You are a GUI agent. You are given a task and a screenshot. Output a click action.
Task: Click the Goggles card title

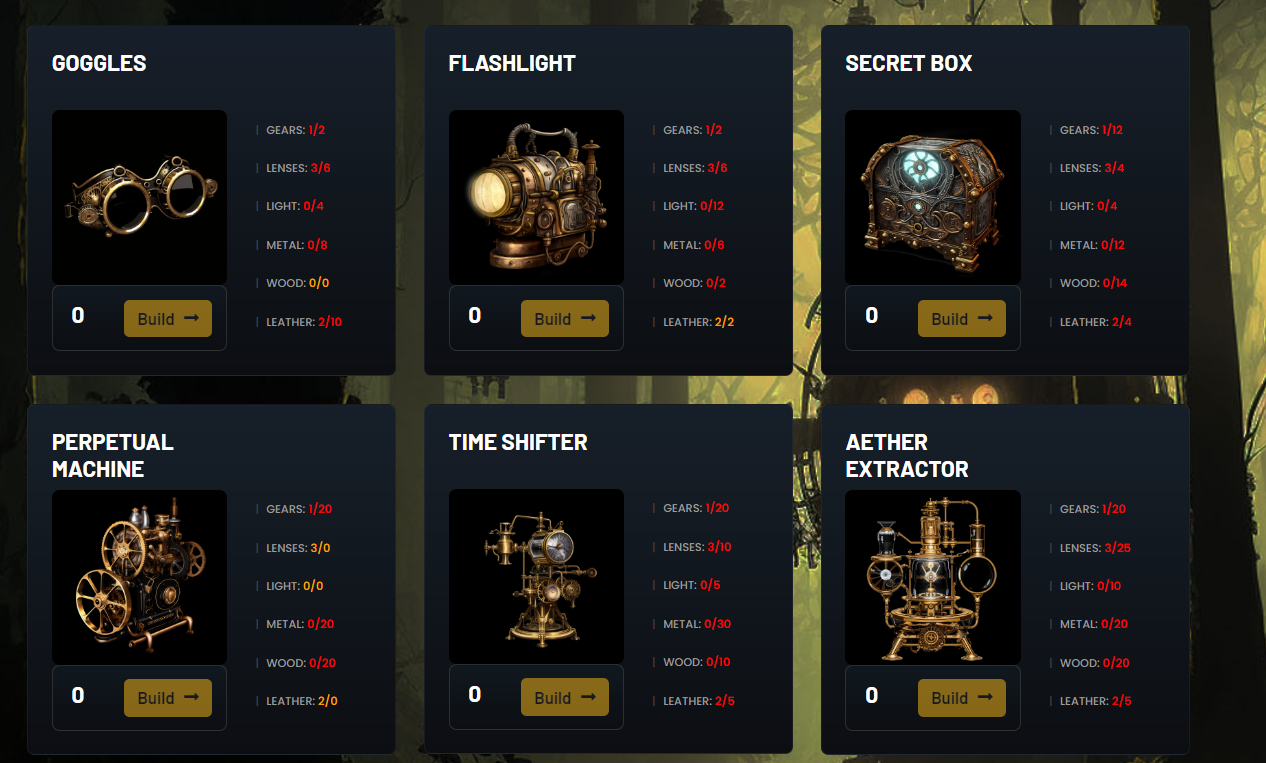click(99, 63)
